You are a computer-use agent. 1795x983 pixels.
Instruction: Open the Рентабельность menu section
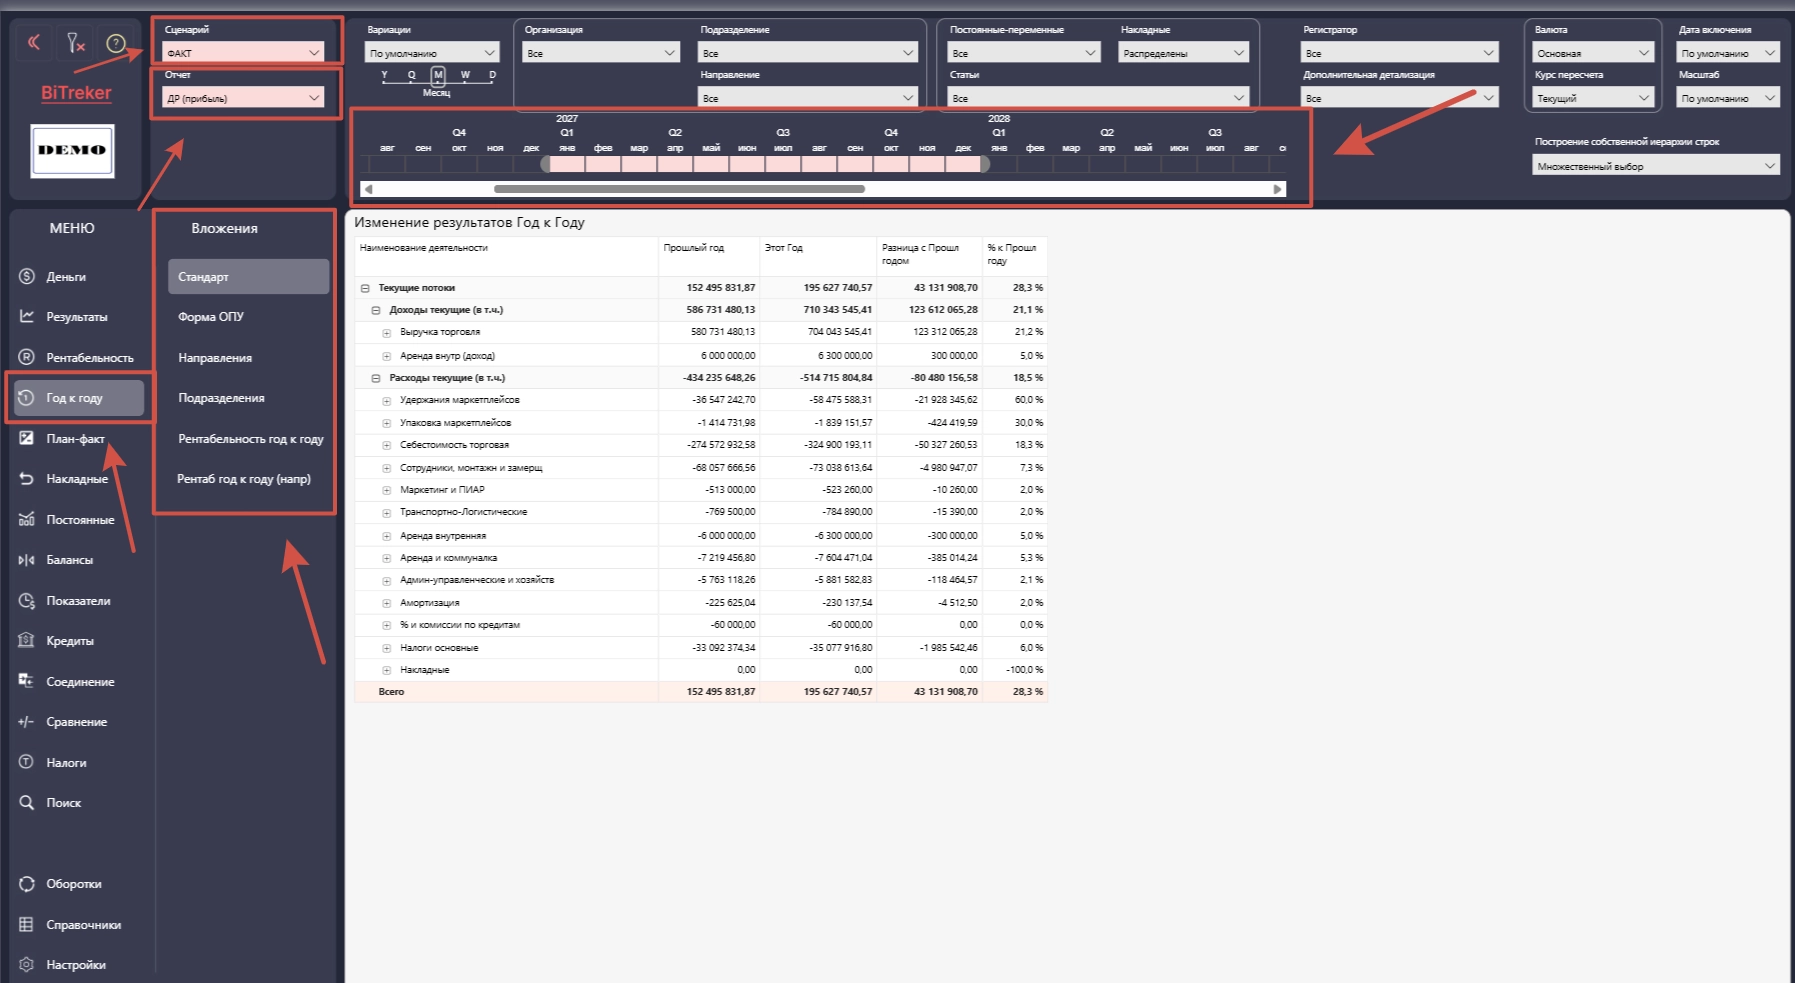tap(89, 358)
